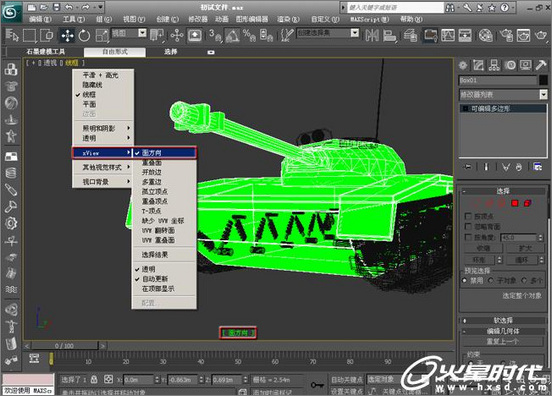Viewport: 552px width, 396px height.
Task: Select the Select and Move tool
Action: pyautogui.click(x=67, y=36)
